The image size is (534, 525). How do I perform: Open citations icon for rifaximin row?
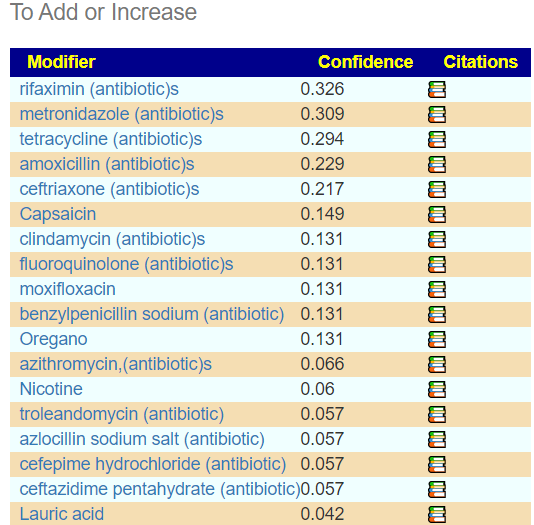[x=437, y=90]
